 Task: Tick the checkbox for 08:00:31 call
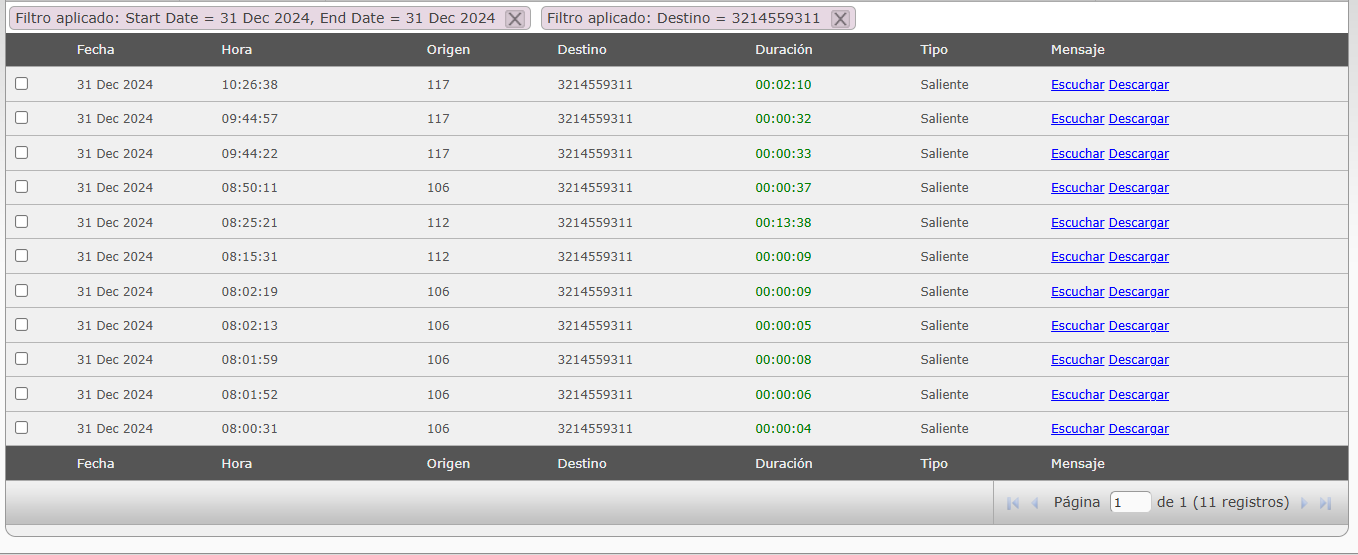point(22,428)
